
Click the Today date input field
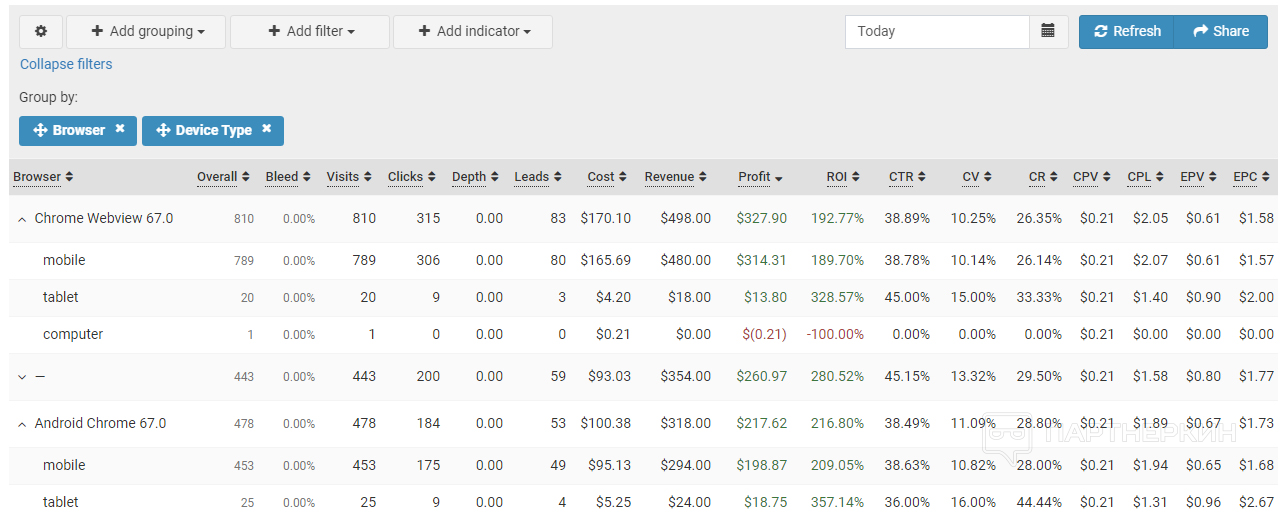pos(936,32)
